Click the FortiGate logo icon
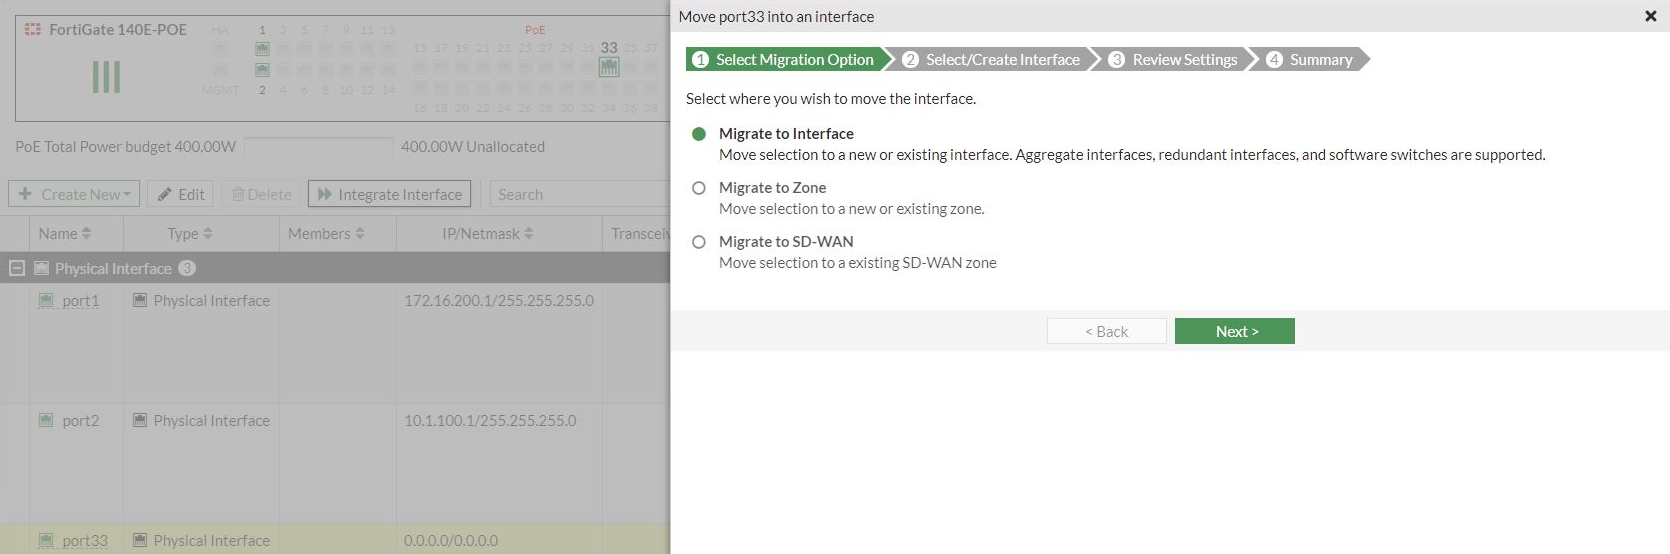 coord(33,29)
